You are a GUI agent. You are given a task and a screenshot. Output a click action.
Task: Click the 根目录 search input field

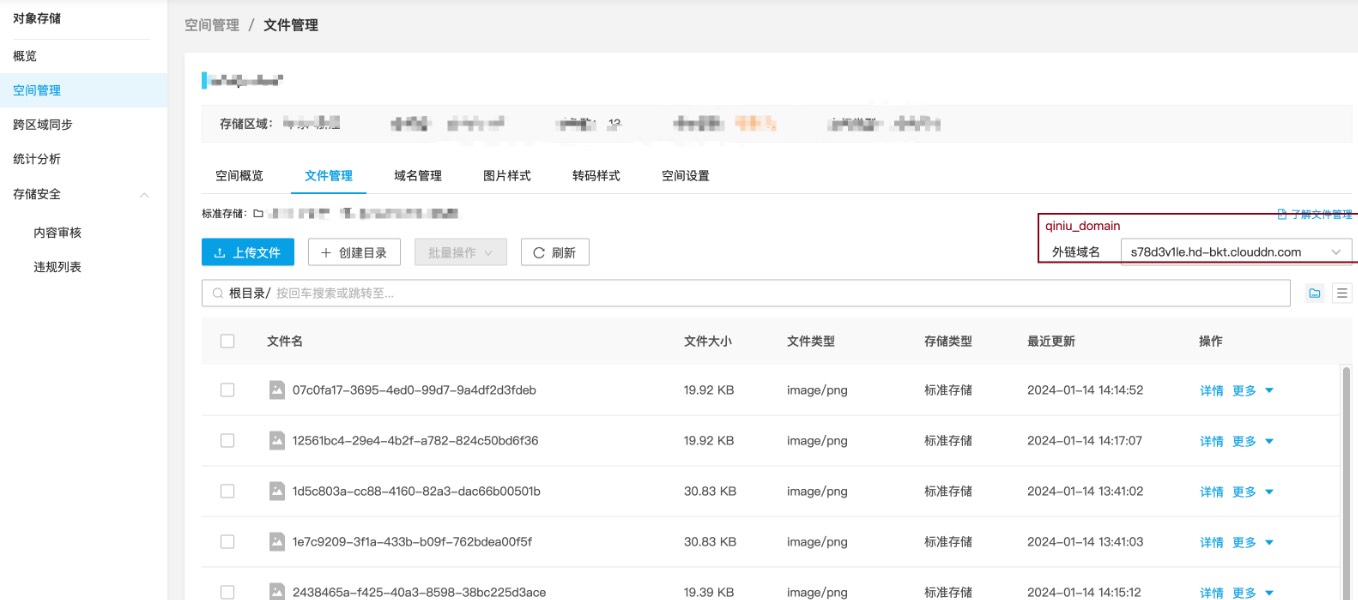pyautogui.click(x=780, y=293)
